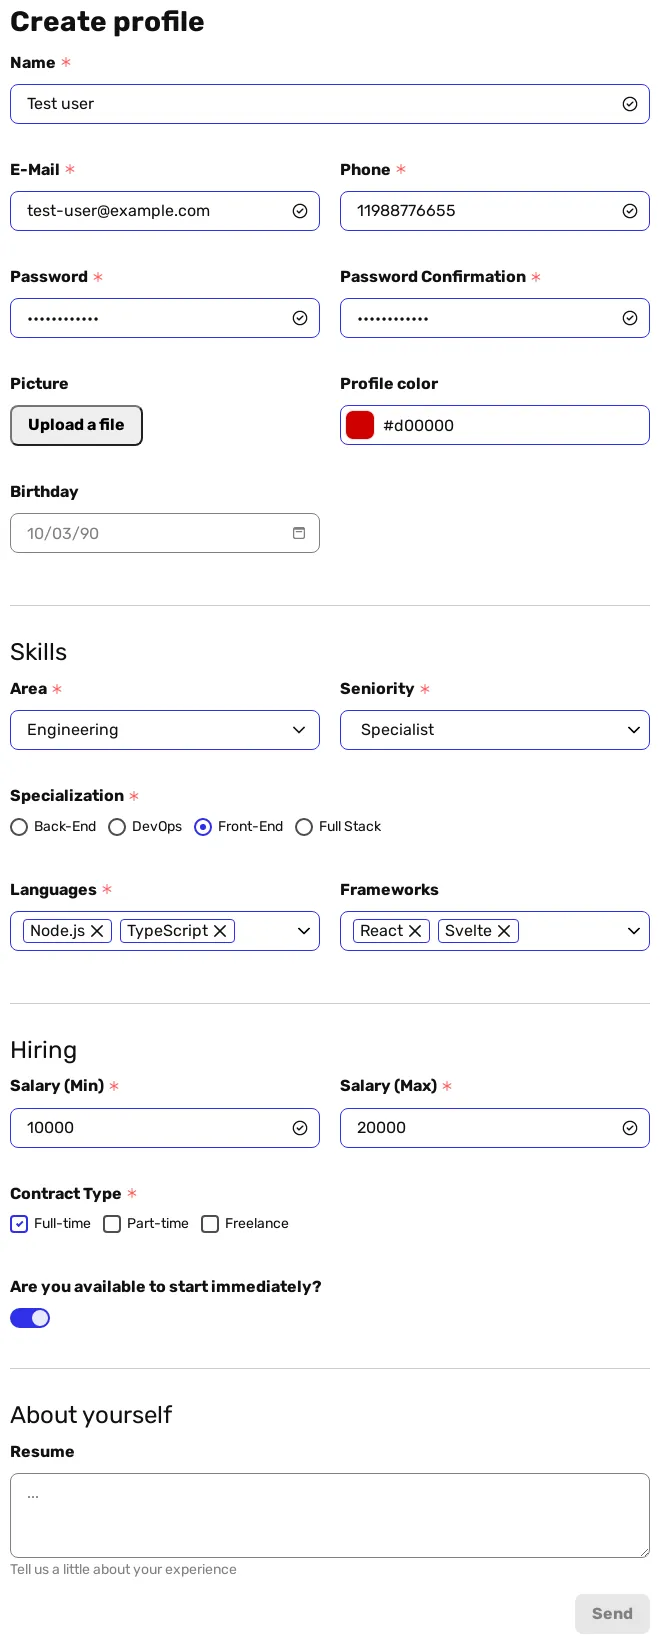Remove the Node.js language tag
This screenshot has height=1644, width=660.
tap(97, 931)
